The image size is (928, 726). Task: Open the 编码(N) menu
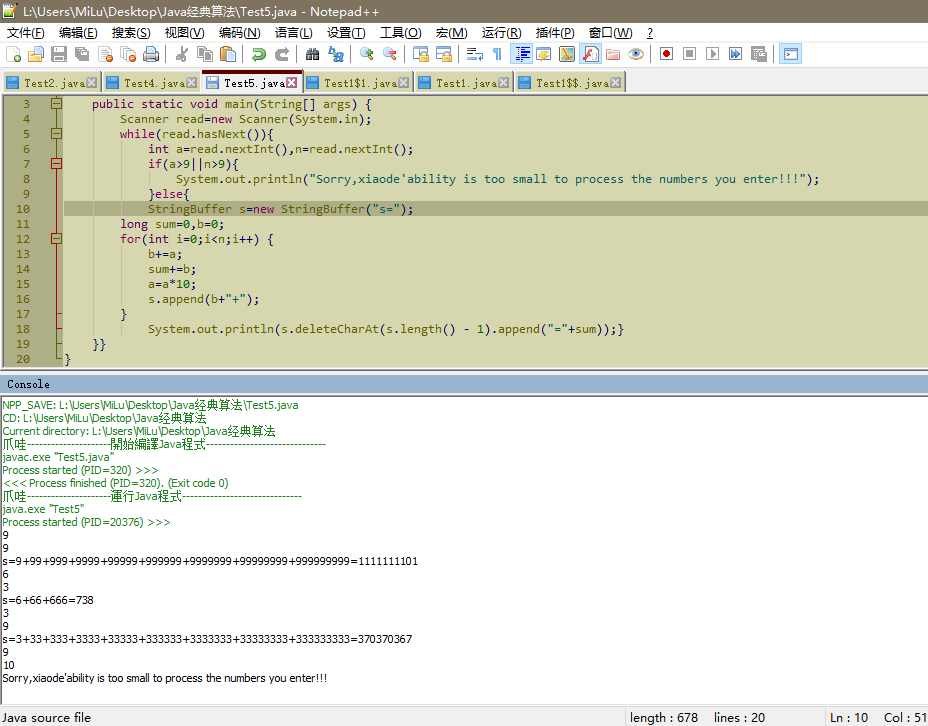[239, 33]
